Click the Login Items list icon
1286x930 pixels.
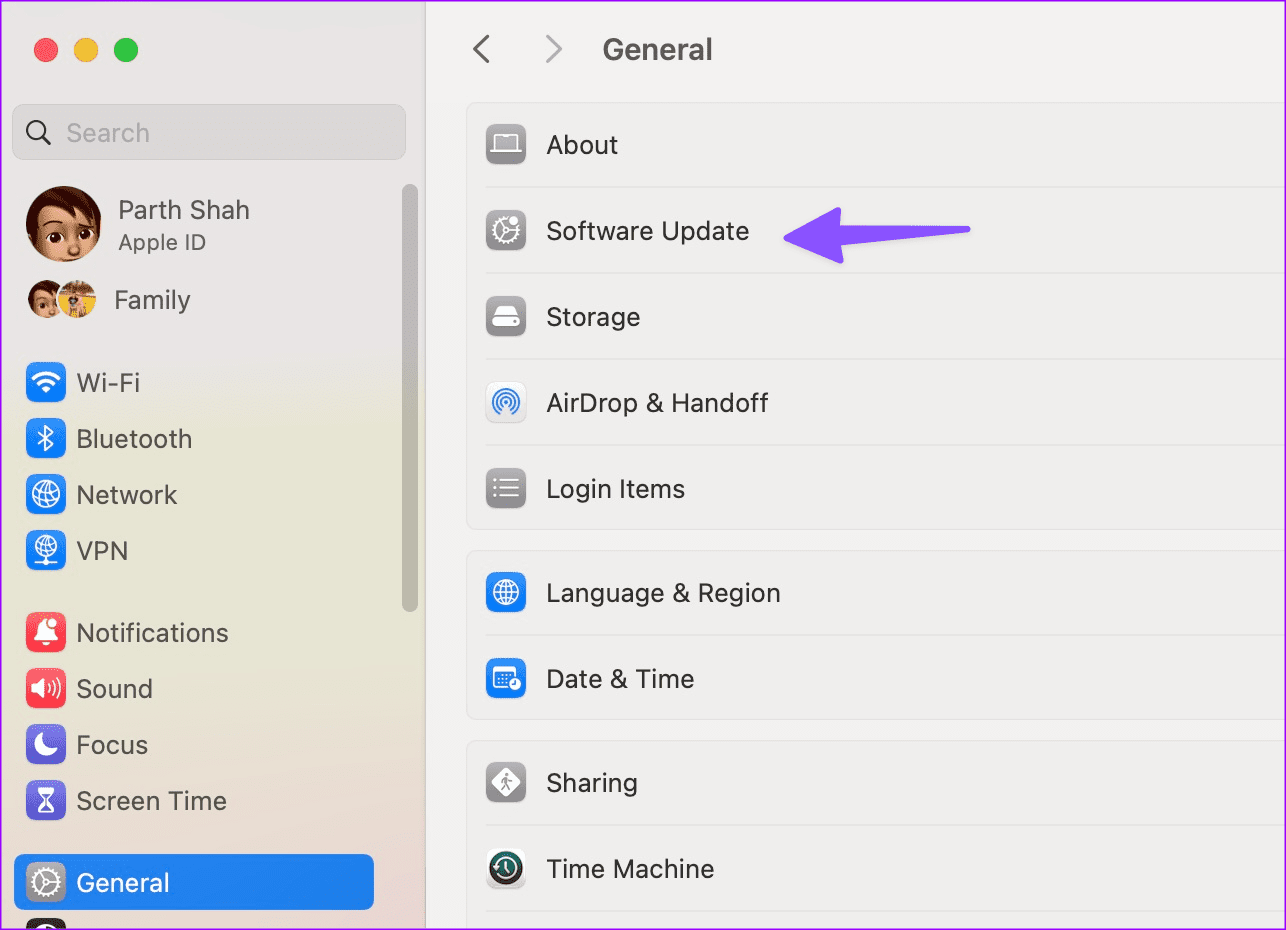coord(506,489)
